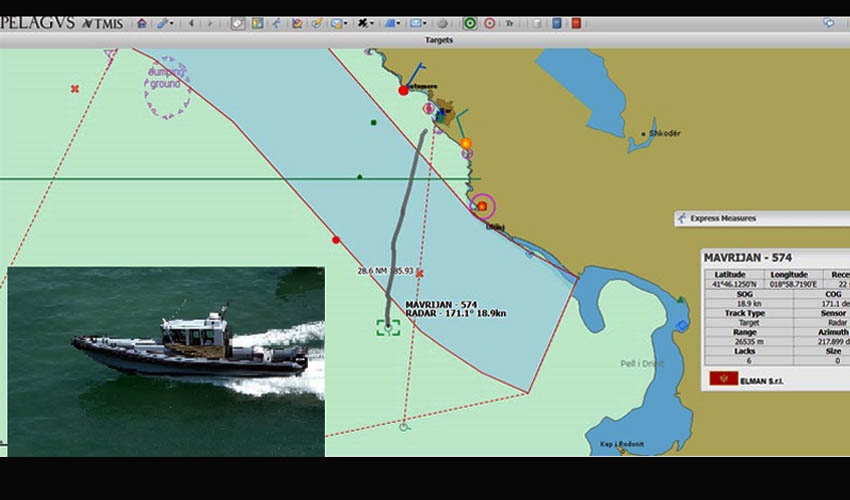Click the red circular target icon
Viewport: 850px width, 500px height.
pos(489,23)
